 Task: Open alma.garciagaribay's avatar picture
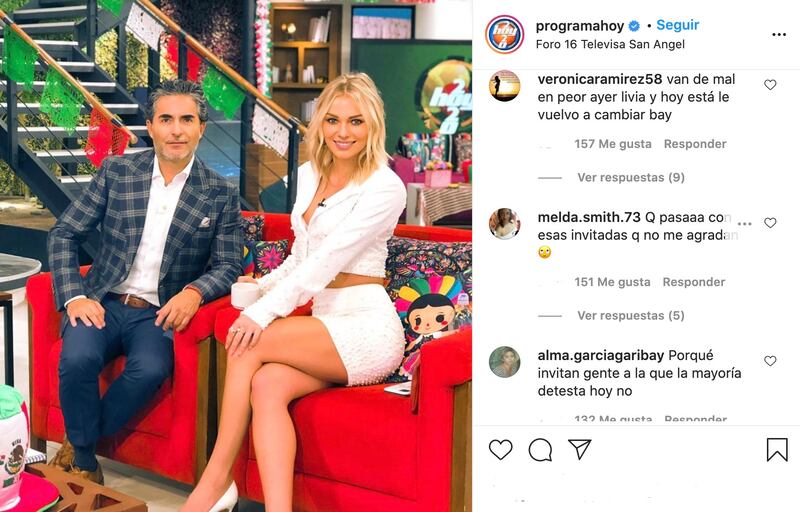tap(505, 362)
